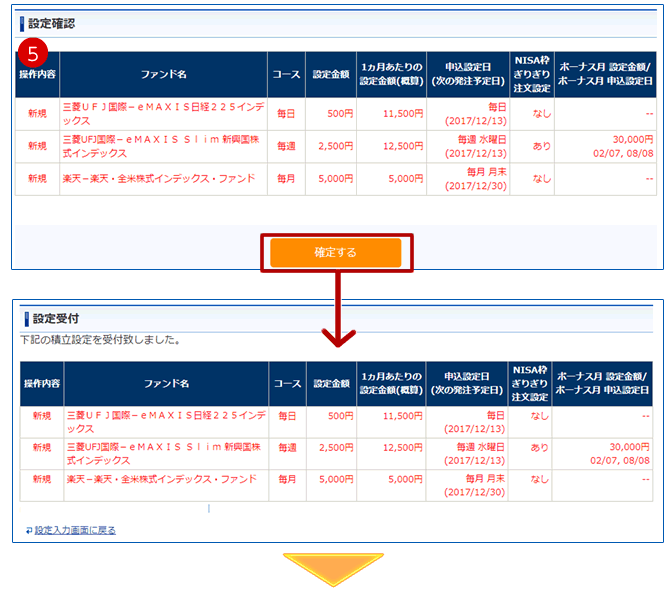Click the コース header in the 設定確認 table

[x=286, y=75]
